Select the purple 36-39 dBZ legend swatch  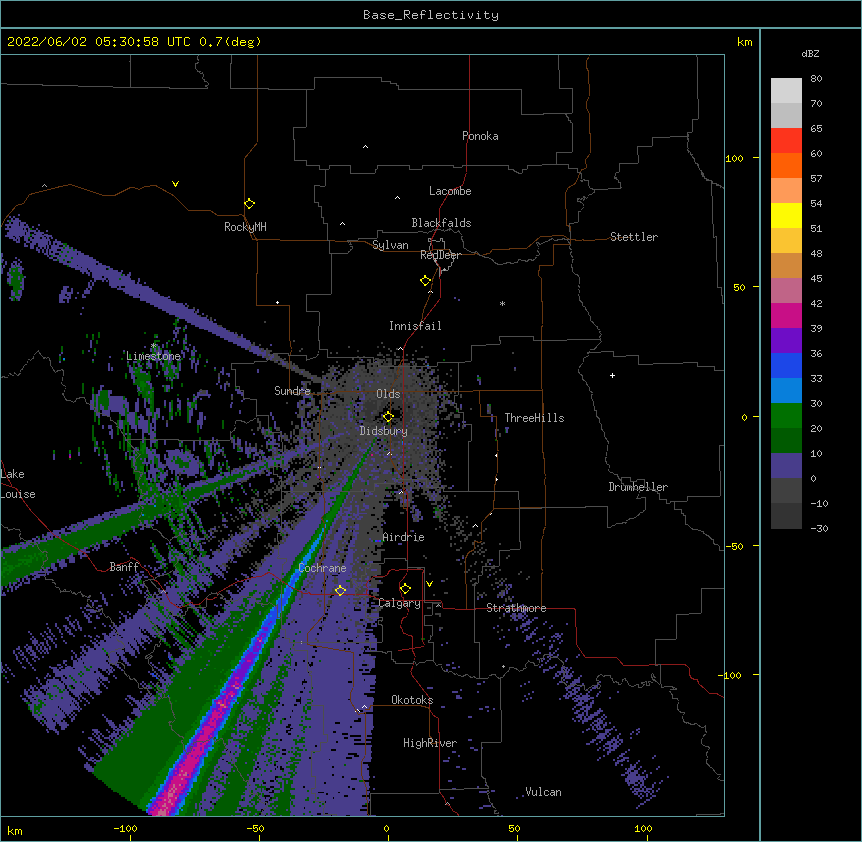click(x=786, y=341)
